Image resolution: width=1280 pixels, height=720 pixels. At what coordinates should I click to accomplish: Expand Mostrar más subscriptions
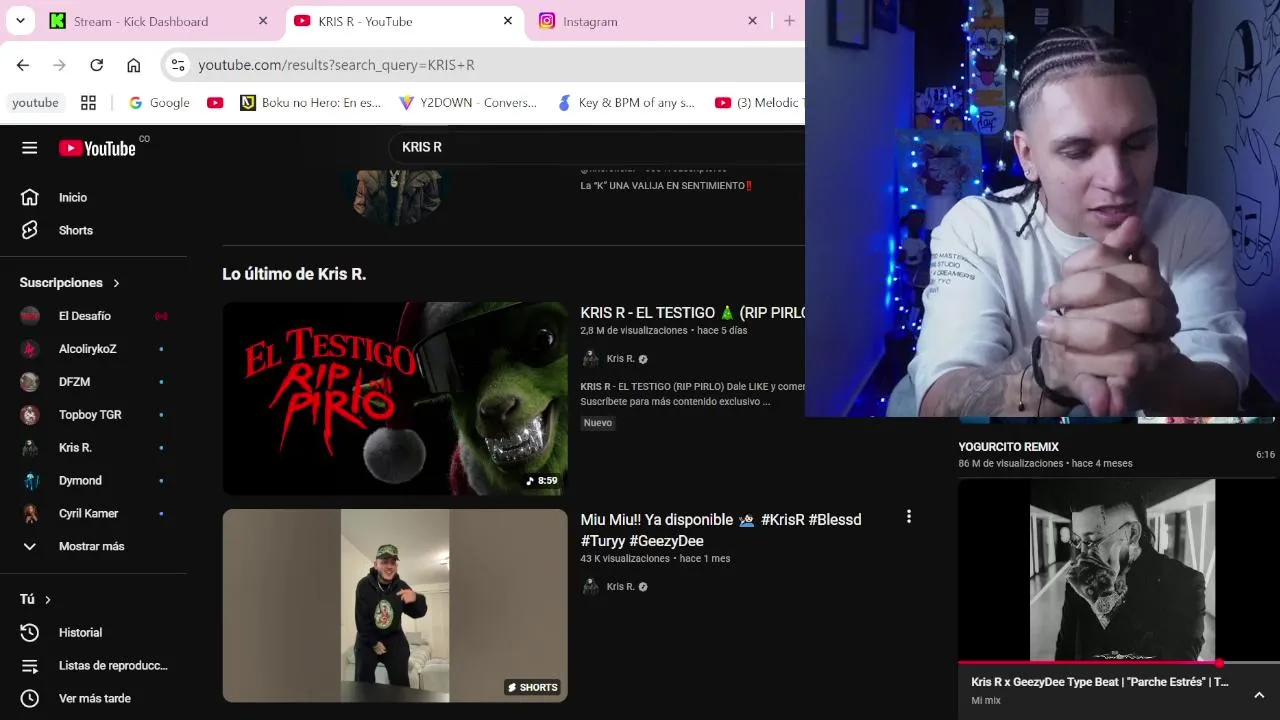(x=93, y=546)
